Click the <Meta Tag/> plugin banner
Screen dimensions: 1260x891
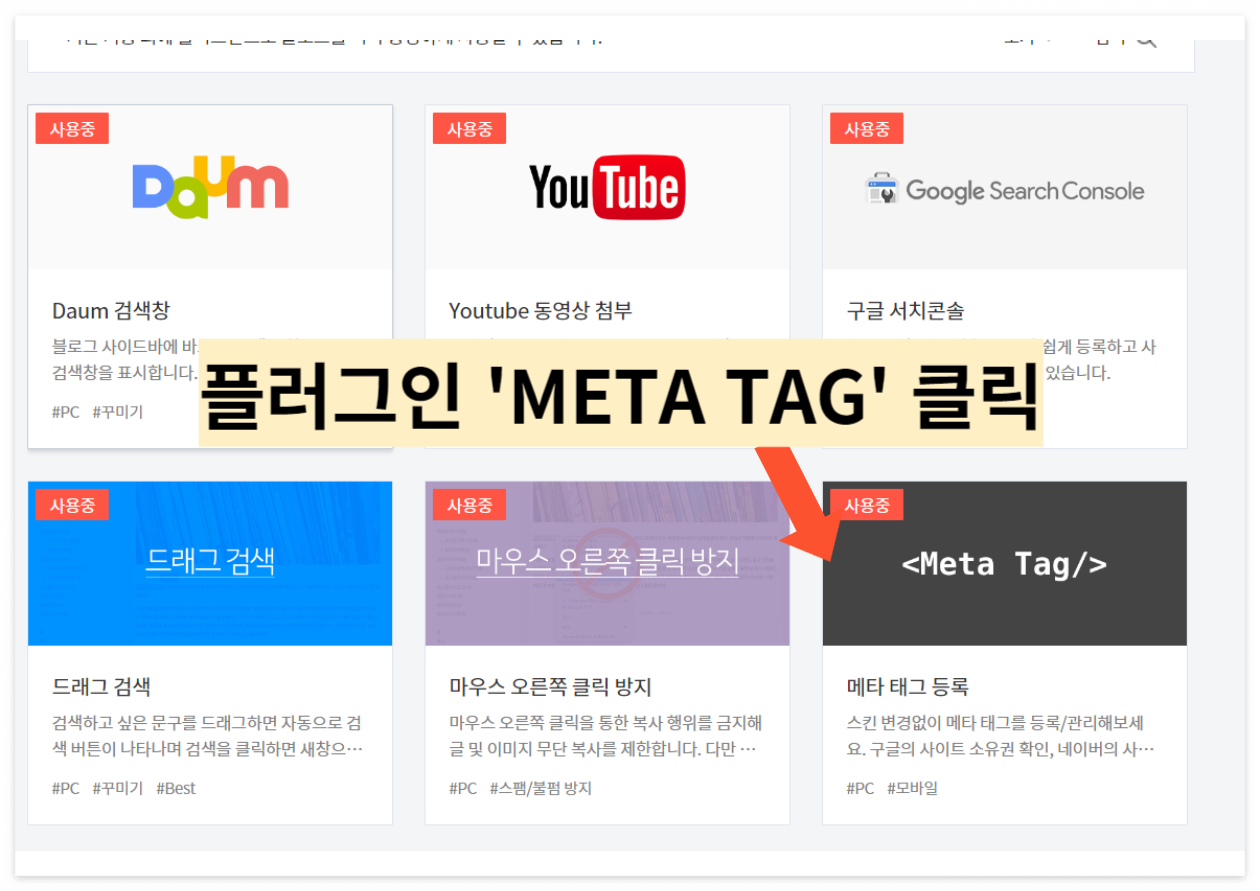click(1004, 563)
